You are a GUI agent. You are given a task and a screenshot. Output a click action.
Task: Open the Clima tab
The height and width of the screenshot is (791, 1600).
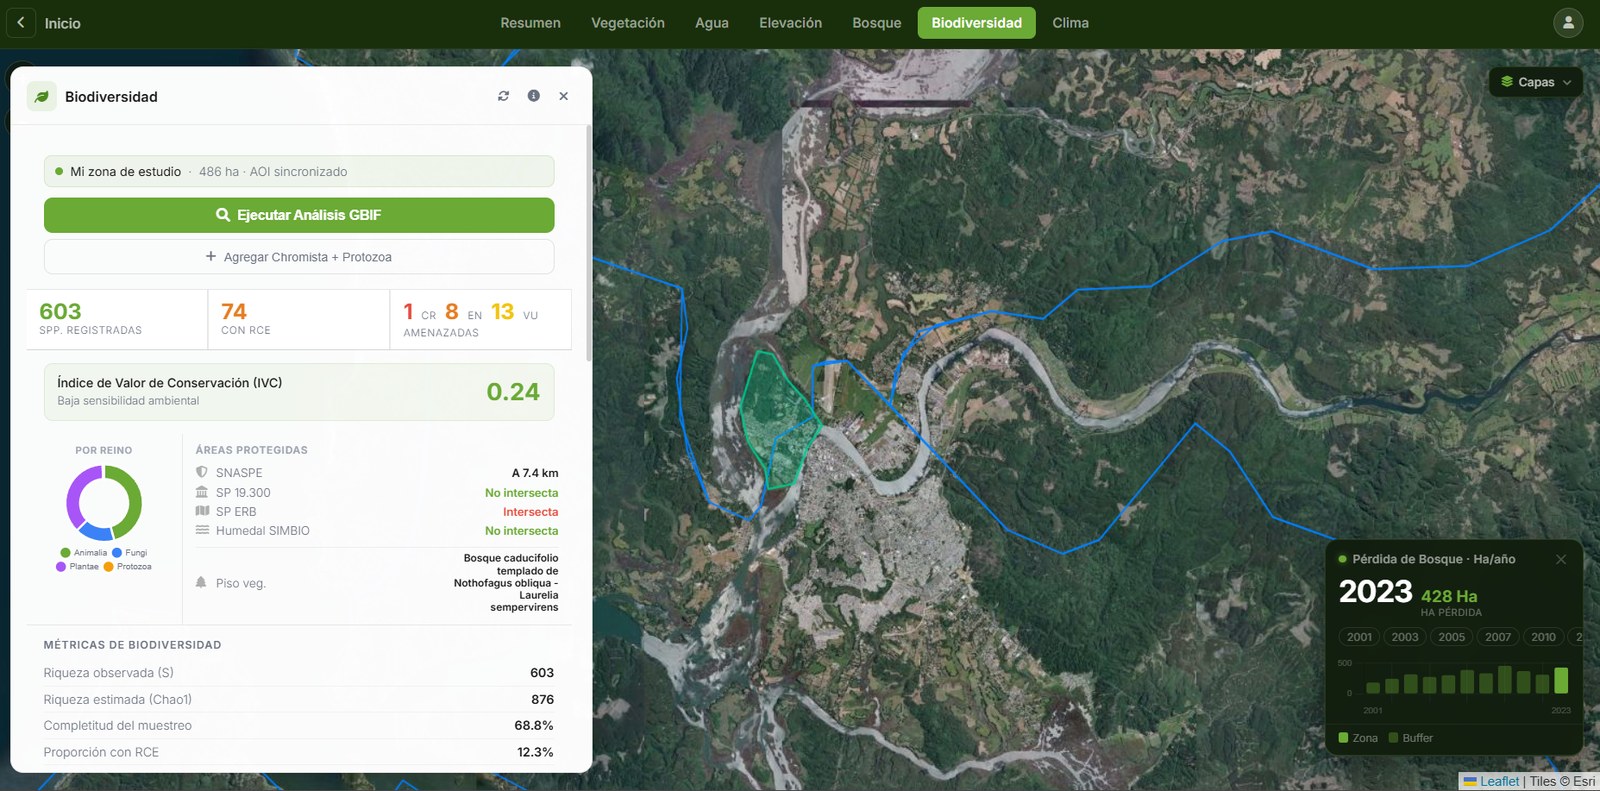[x=1070, y=22]
